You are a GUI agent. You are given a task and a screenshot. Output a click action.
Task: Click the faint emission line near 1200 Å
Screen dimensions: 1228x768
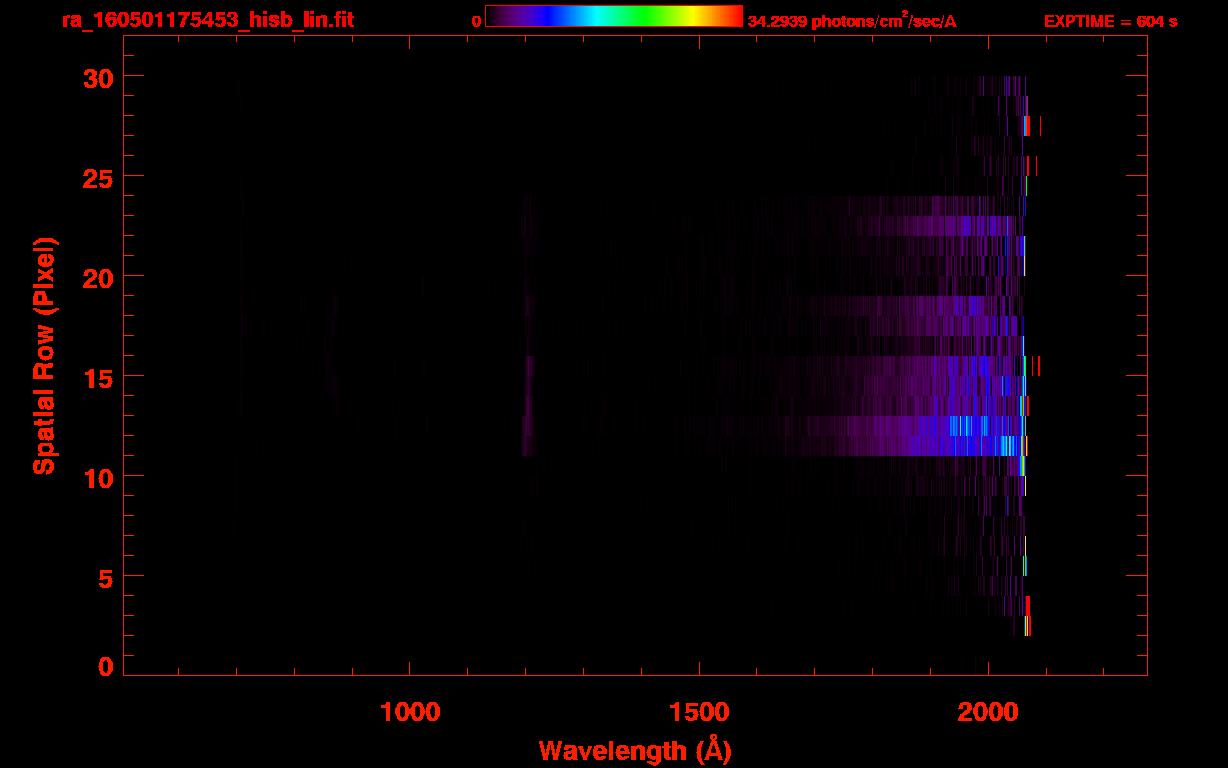(528, 405)
